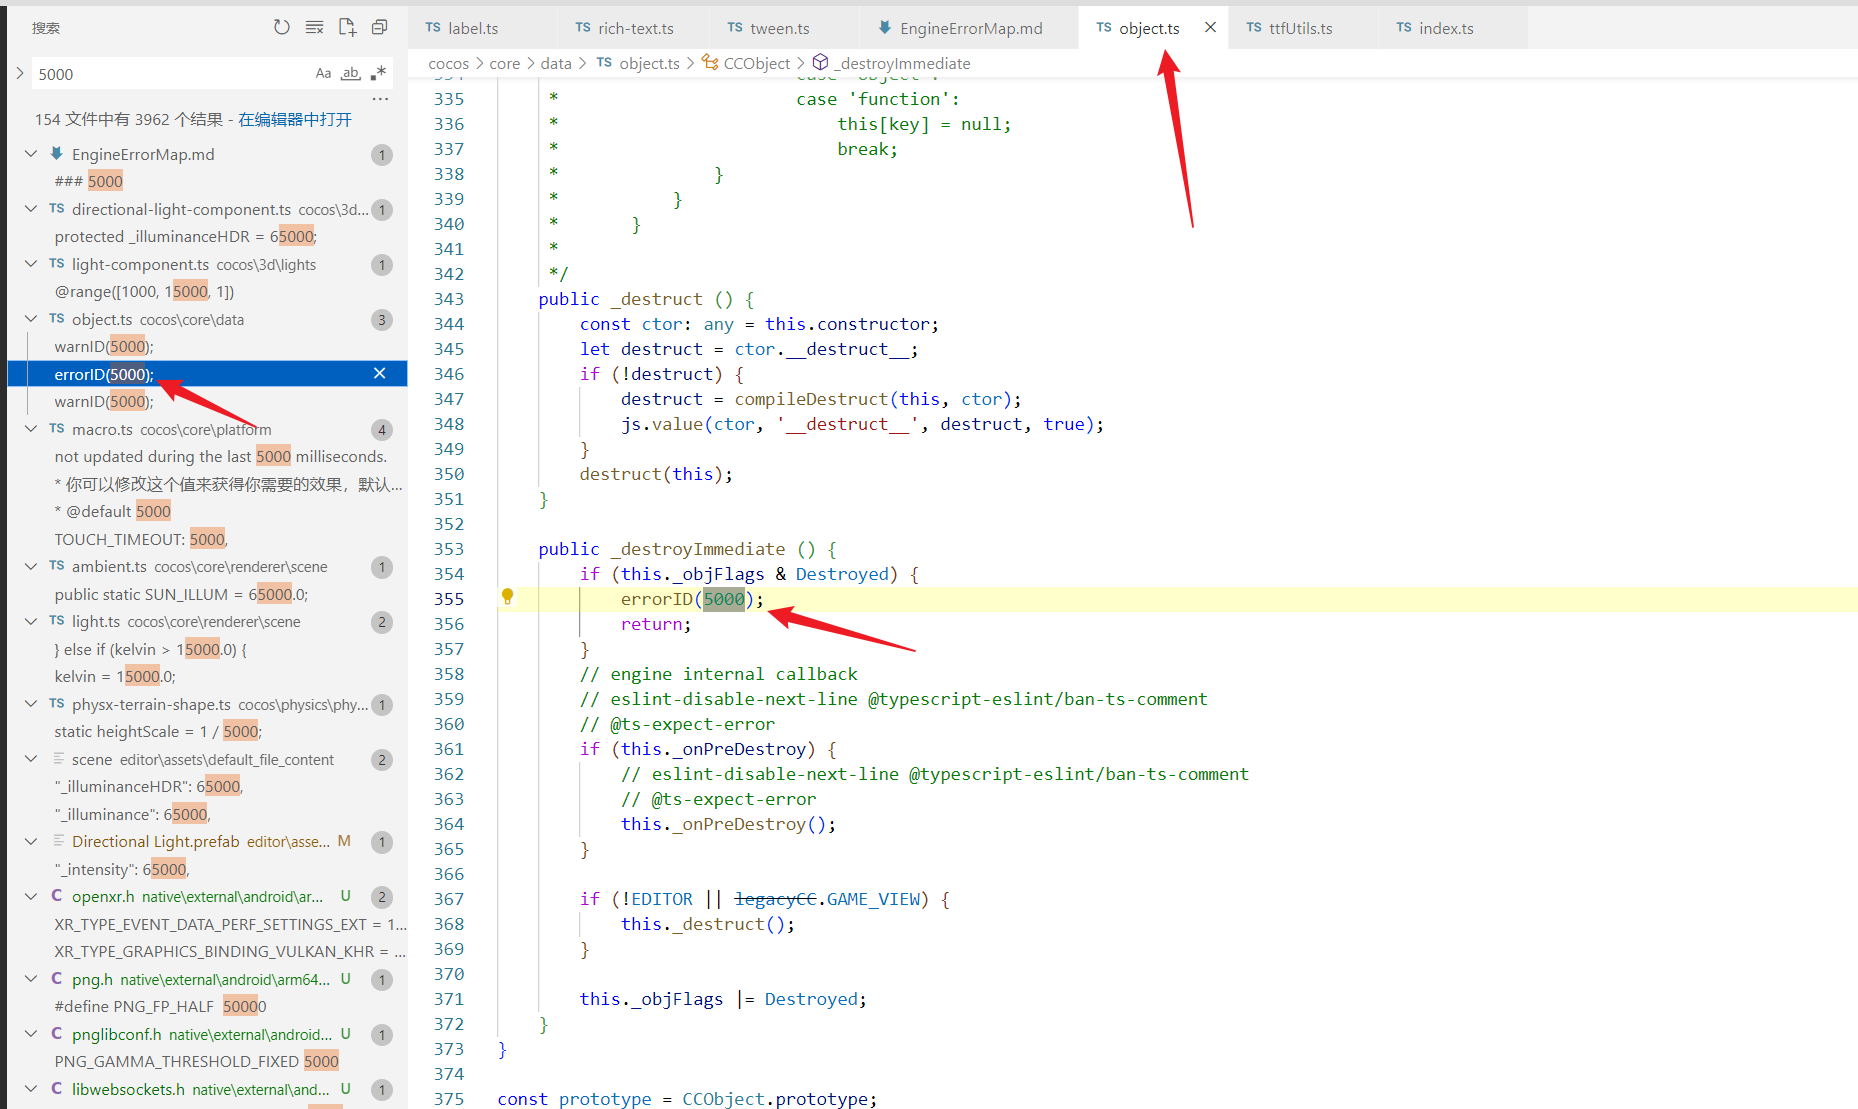Click the lightbulb quick-fix icon on line 355
The image size is (1858, 1109).
[x=507, y=597]
